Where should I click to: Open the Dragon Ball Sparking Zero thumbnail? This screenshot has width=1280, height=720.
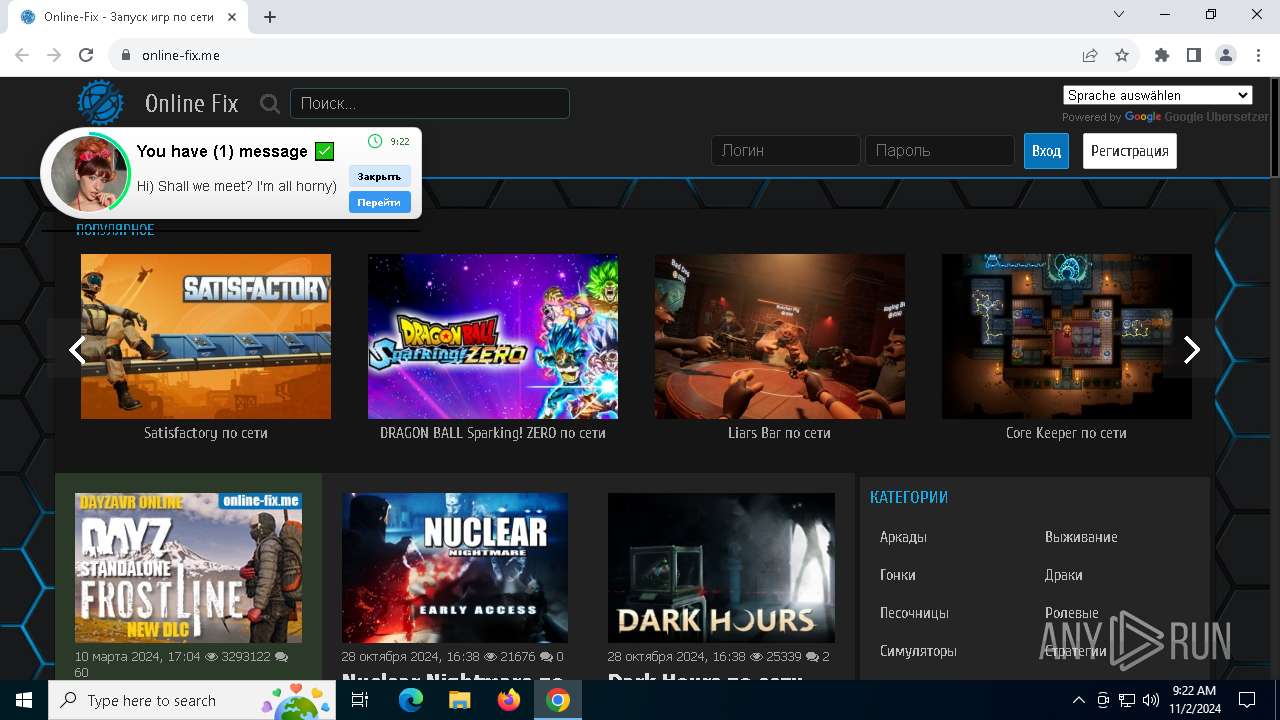point(493,336)
